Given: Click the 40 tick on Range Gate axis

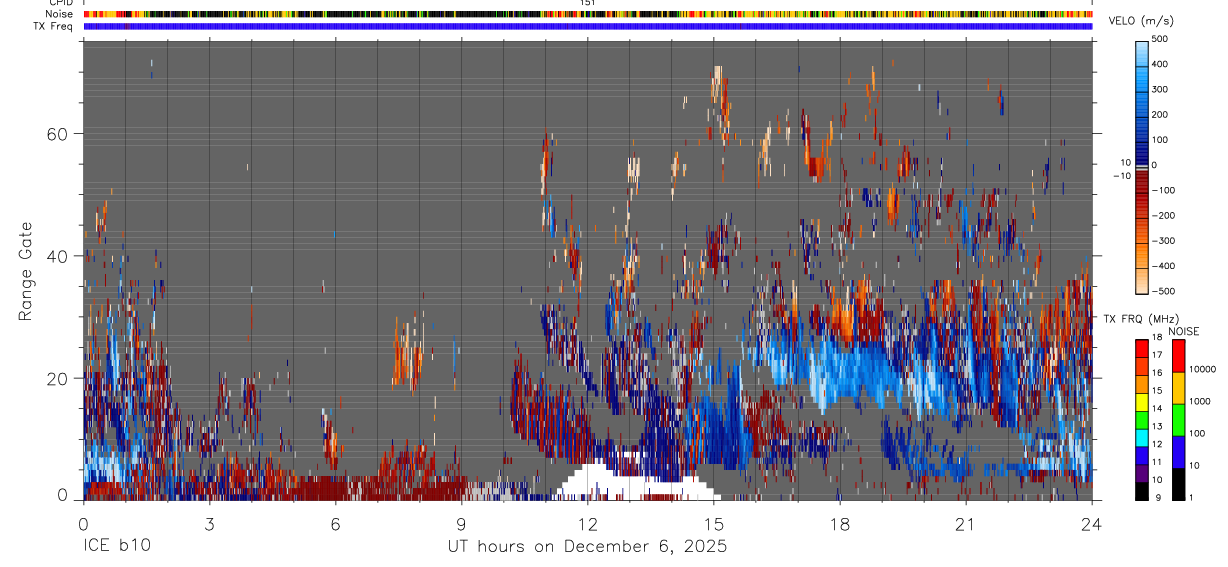Looking at the screenshot, I should (56, 256).
